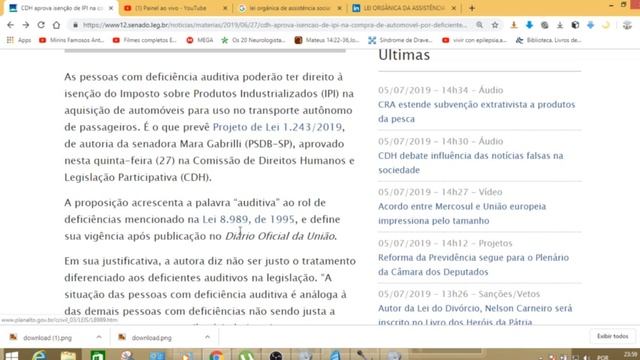
Task: Close the lei orgânica Google tab
Action: pos(339,8)
